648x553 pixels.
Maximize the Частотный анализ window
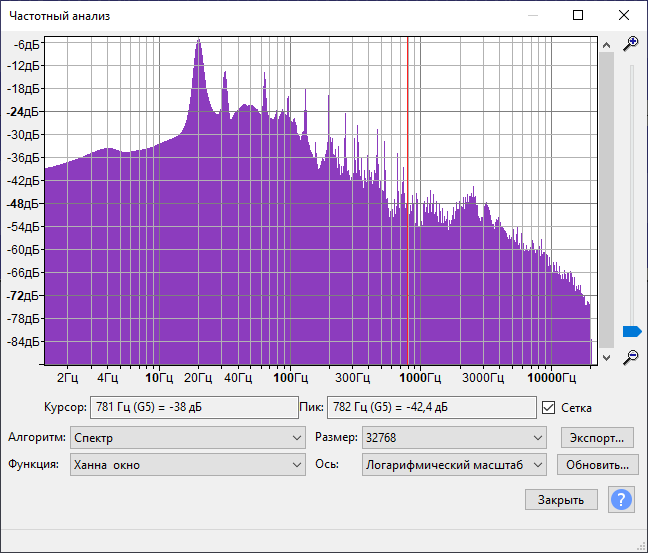578,16
